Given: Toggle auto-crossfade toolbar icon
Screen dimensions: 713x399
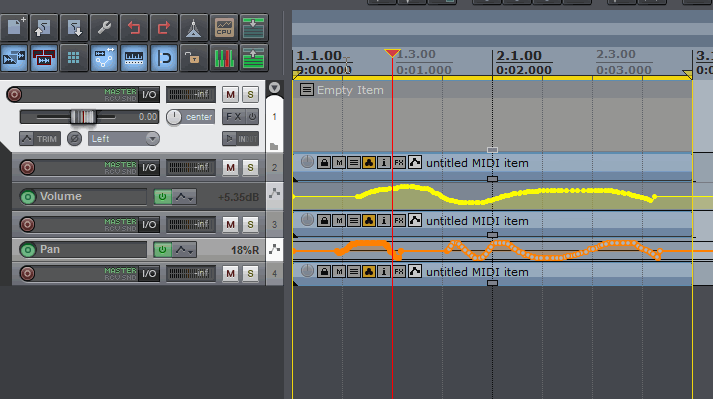Looking at the screenshot, I should click(x=15, y=58).
